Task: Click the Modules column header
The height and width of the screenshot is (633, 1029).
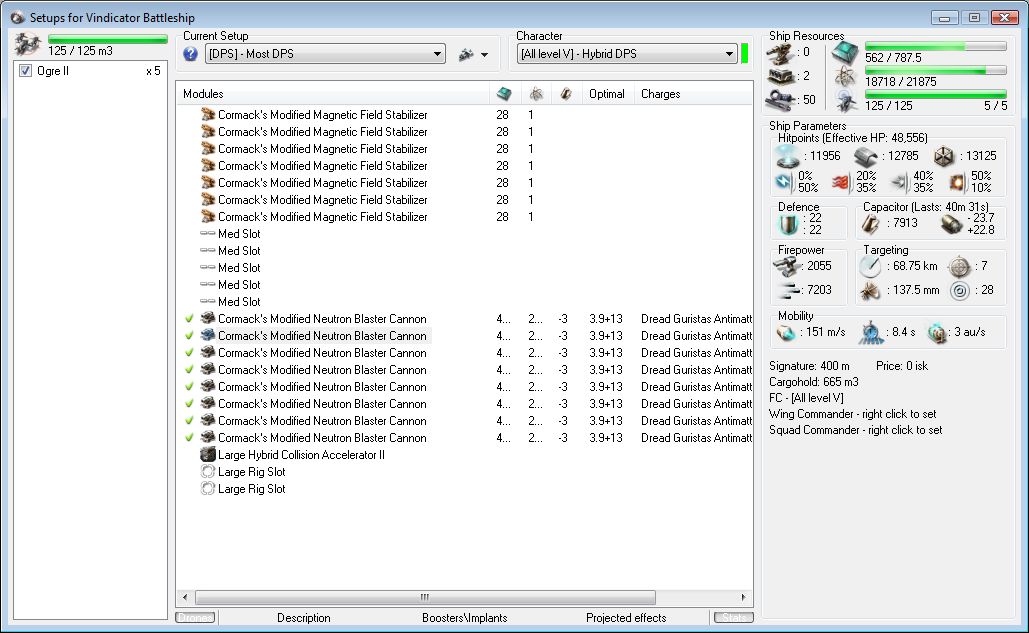Action: point(333,94)
